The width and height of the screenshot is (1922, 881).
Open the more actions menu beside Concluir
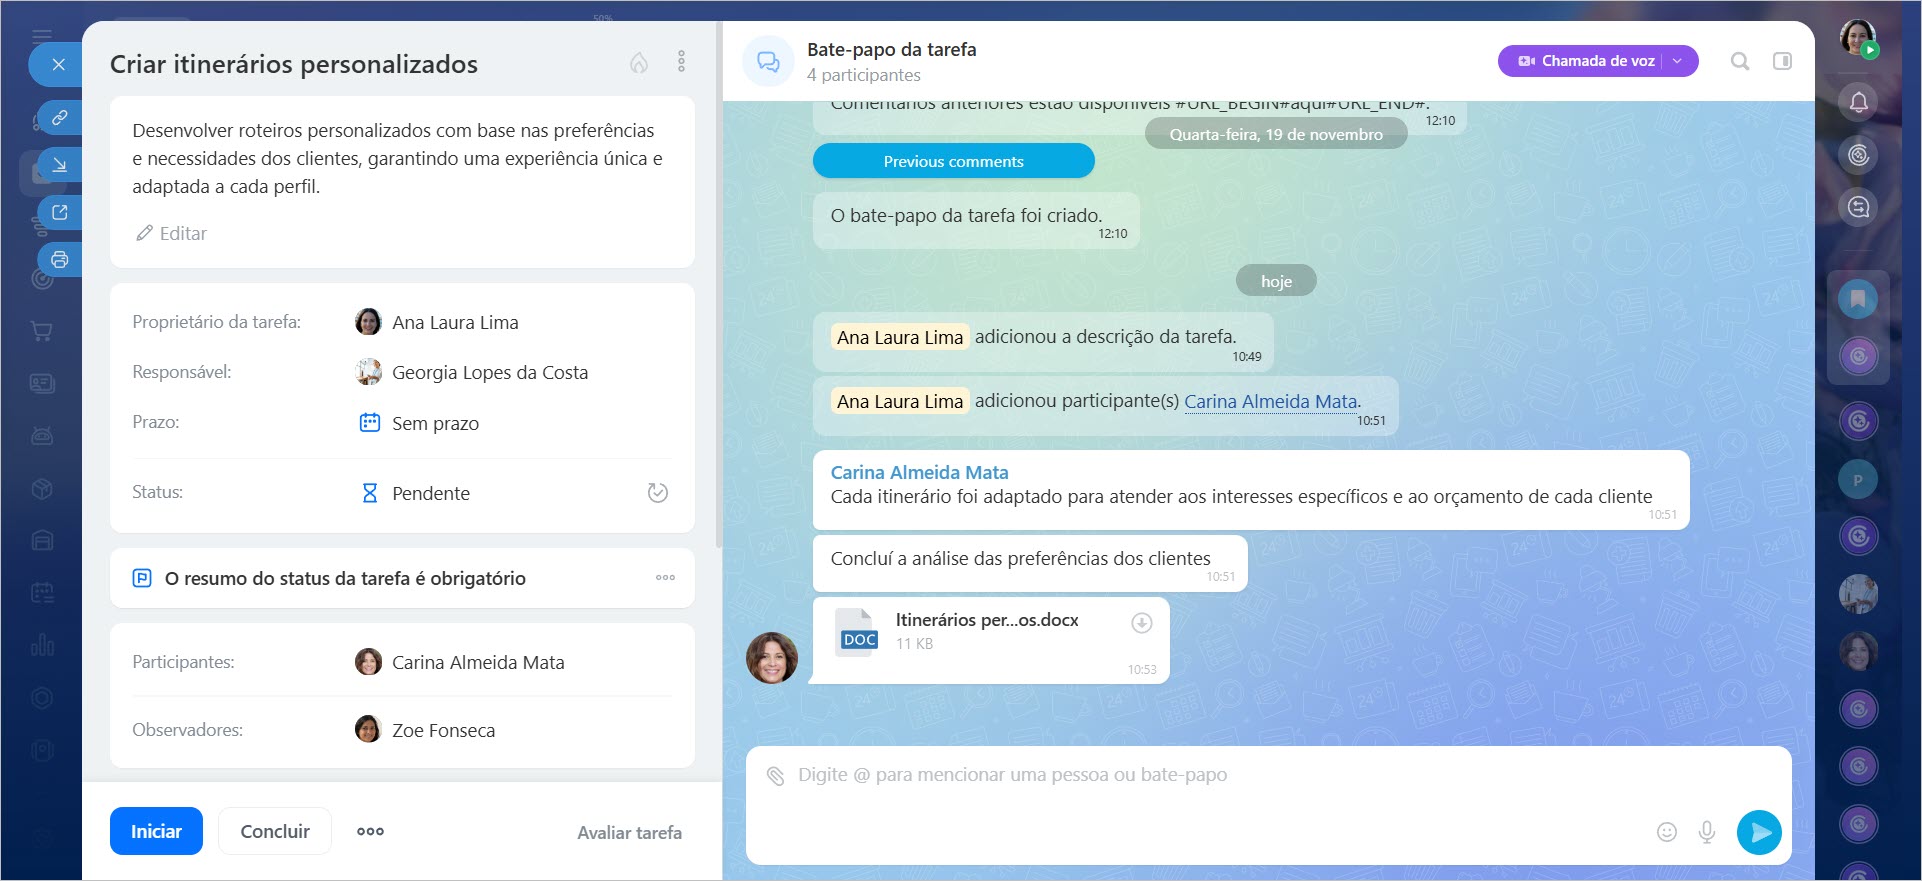370,831
